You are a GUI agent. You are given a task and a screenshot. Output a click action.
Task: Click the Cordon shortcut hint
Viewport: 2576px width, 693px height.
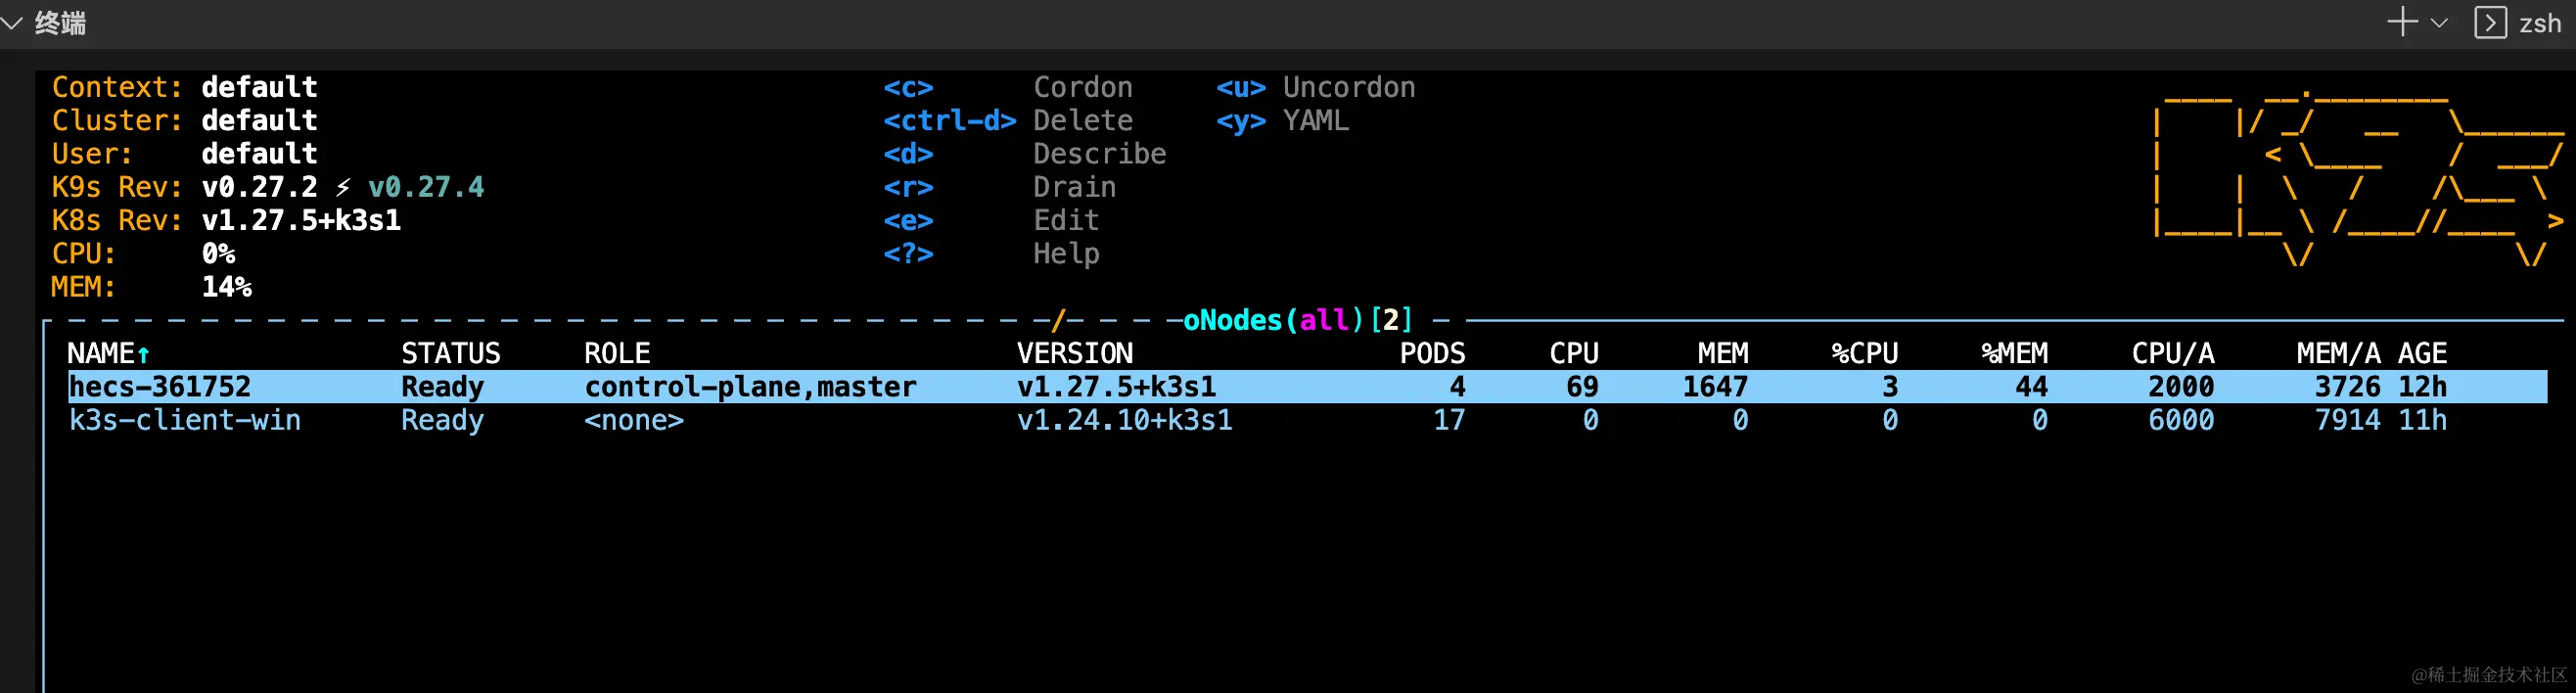tap(1083, 88)
